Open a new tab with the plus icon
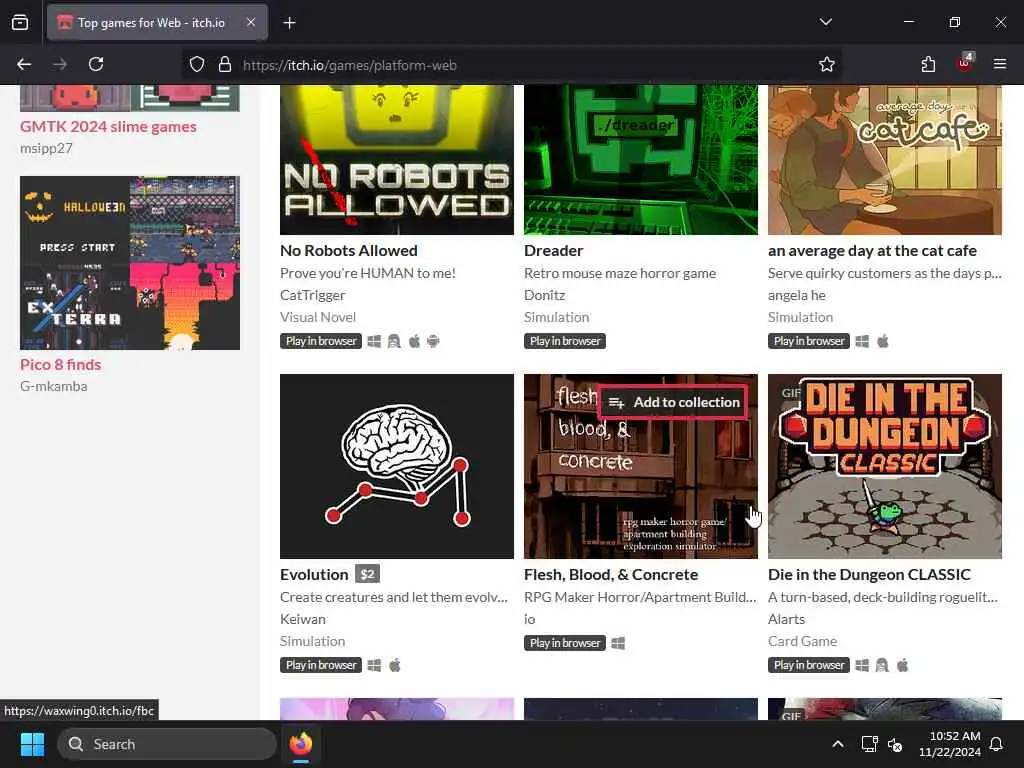This screenshot has height=768, width=1024. click(x=289, y=23)
